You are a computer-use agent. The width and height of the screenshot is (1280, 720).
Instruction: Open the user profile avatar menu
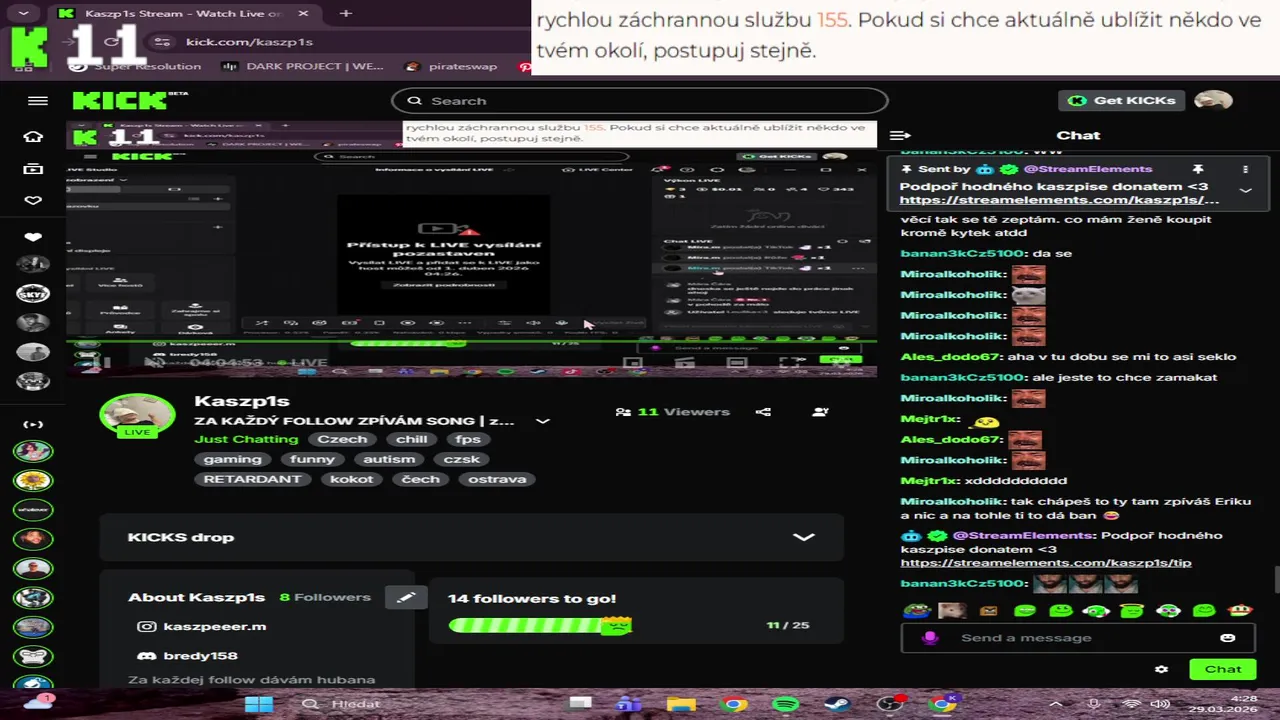[1213, 100]
